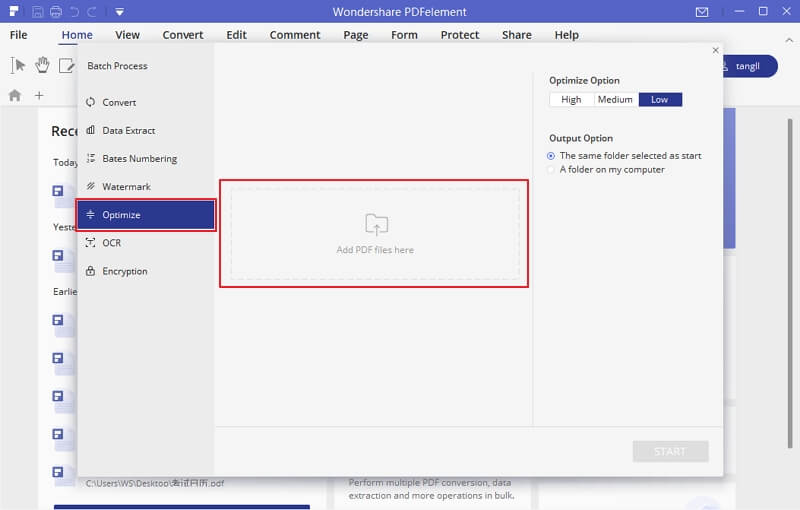Close the Batch Process dialog

715,50
